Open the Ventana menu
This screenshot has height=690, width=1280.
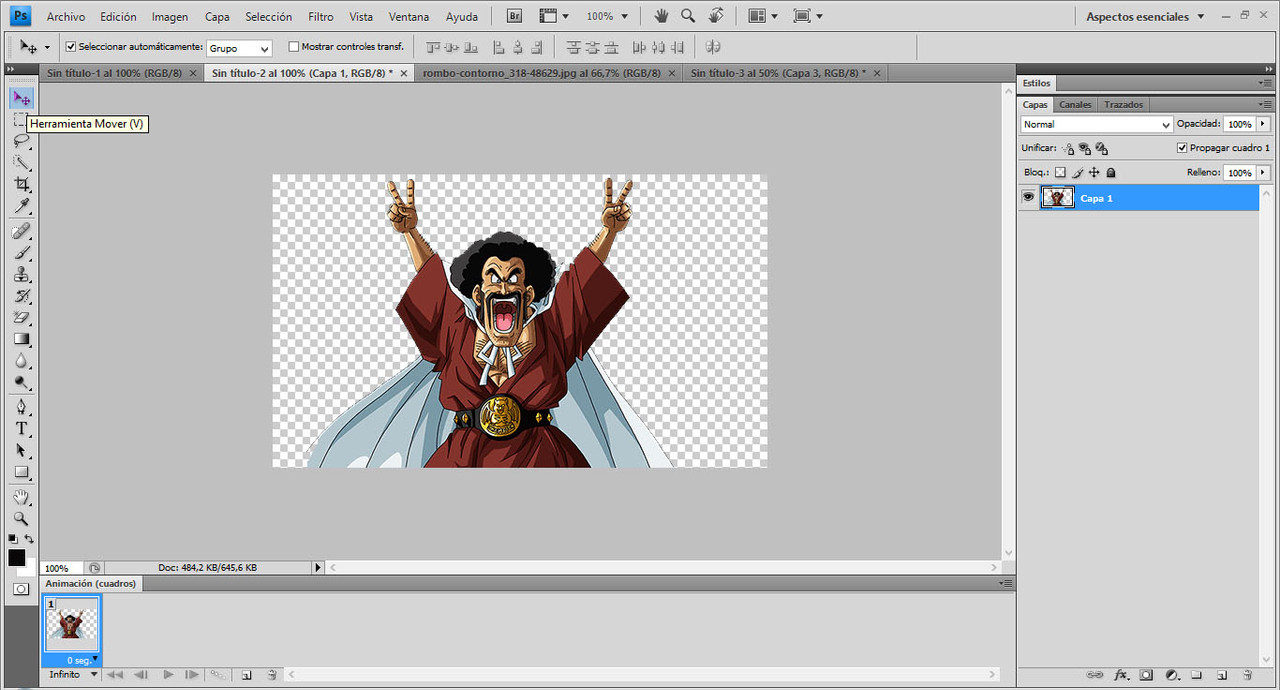[x=409, y=17]
